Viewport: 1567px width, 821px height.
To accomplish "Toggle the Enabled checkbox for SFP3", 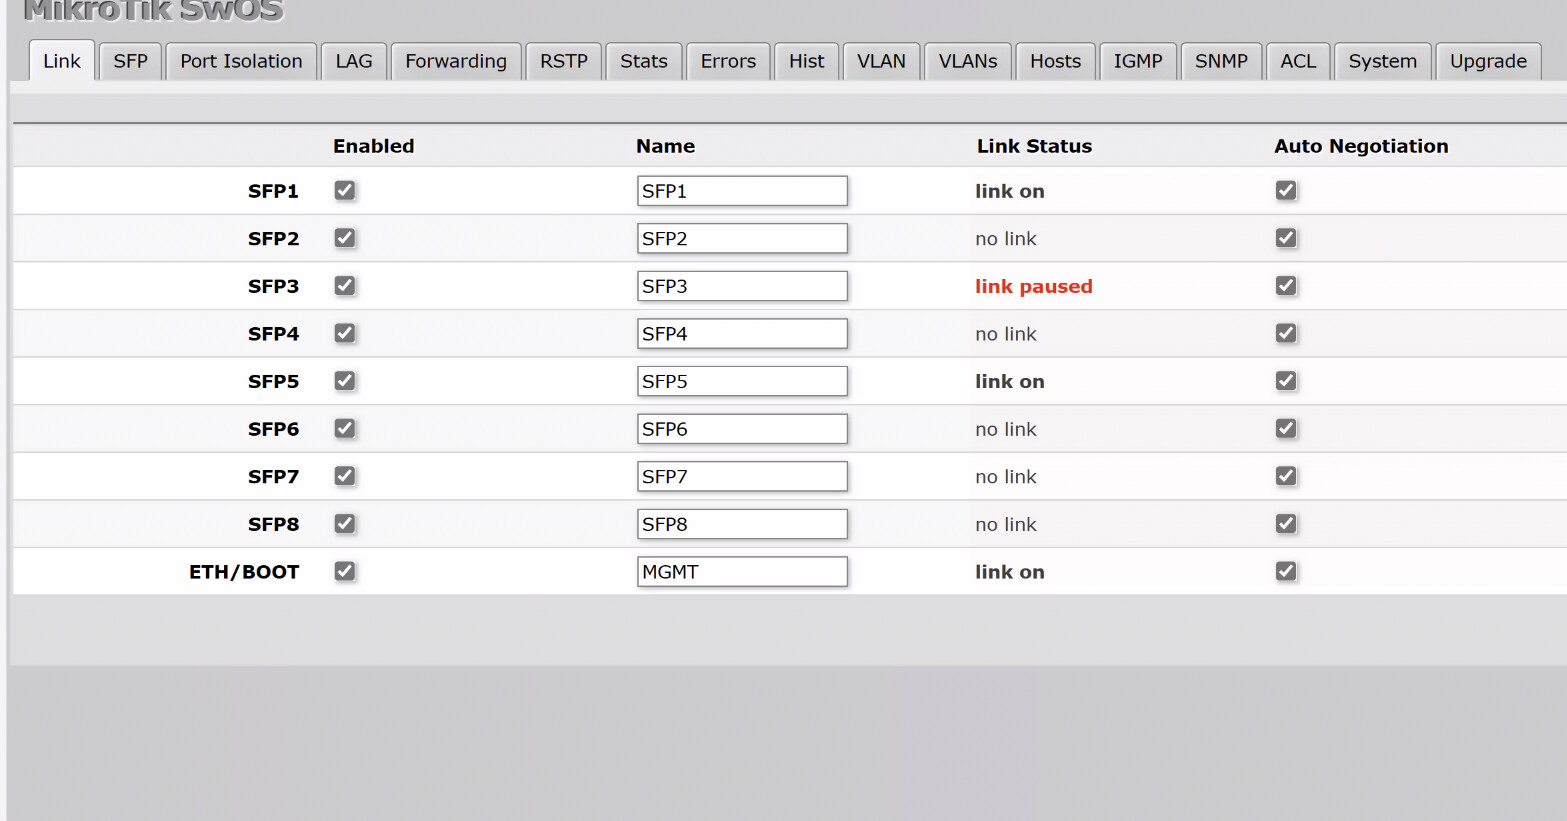I will 345,286.
